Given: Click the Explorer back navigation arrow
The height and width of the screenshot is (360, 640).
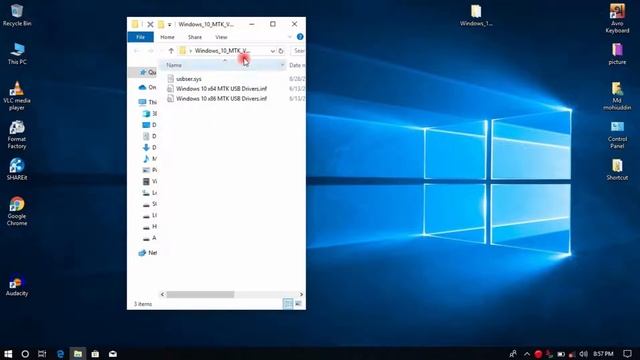Looking at the screenshot, I should (x=137, y=51).
